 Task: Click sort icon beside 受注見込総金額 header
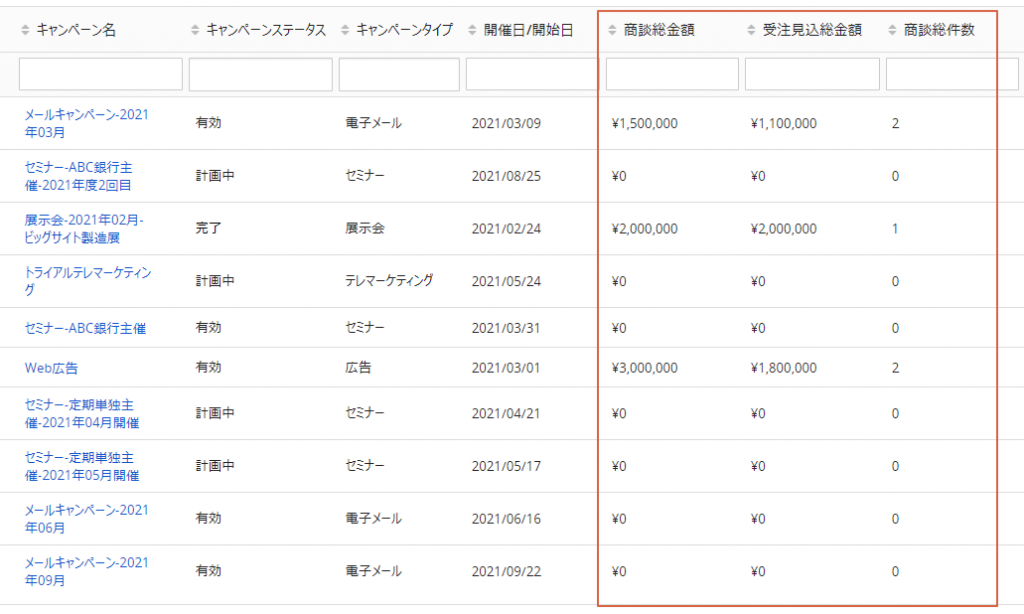point(751,31)
